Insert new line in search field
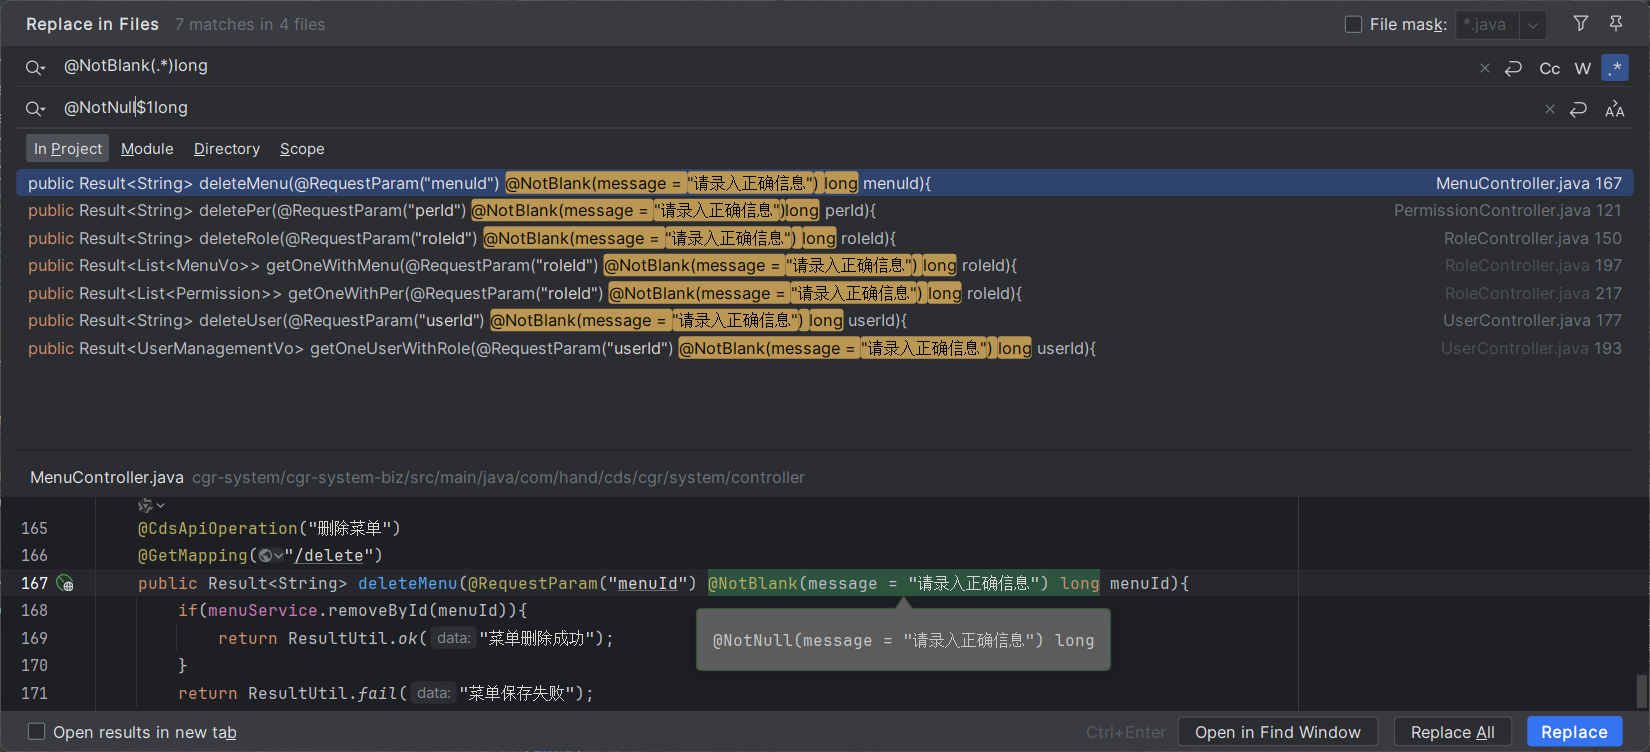1650x752 pixels. click(1513, 68)
